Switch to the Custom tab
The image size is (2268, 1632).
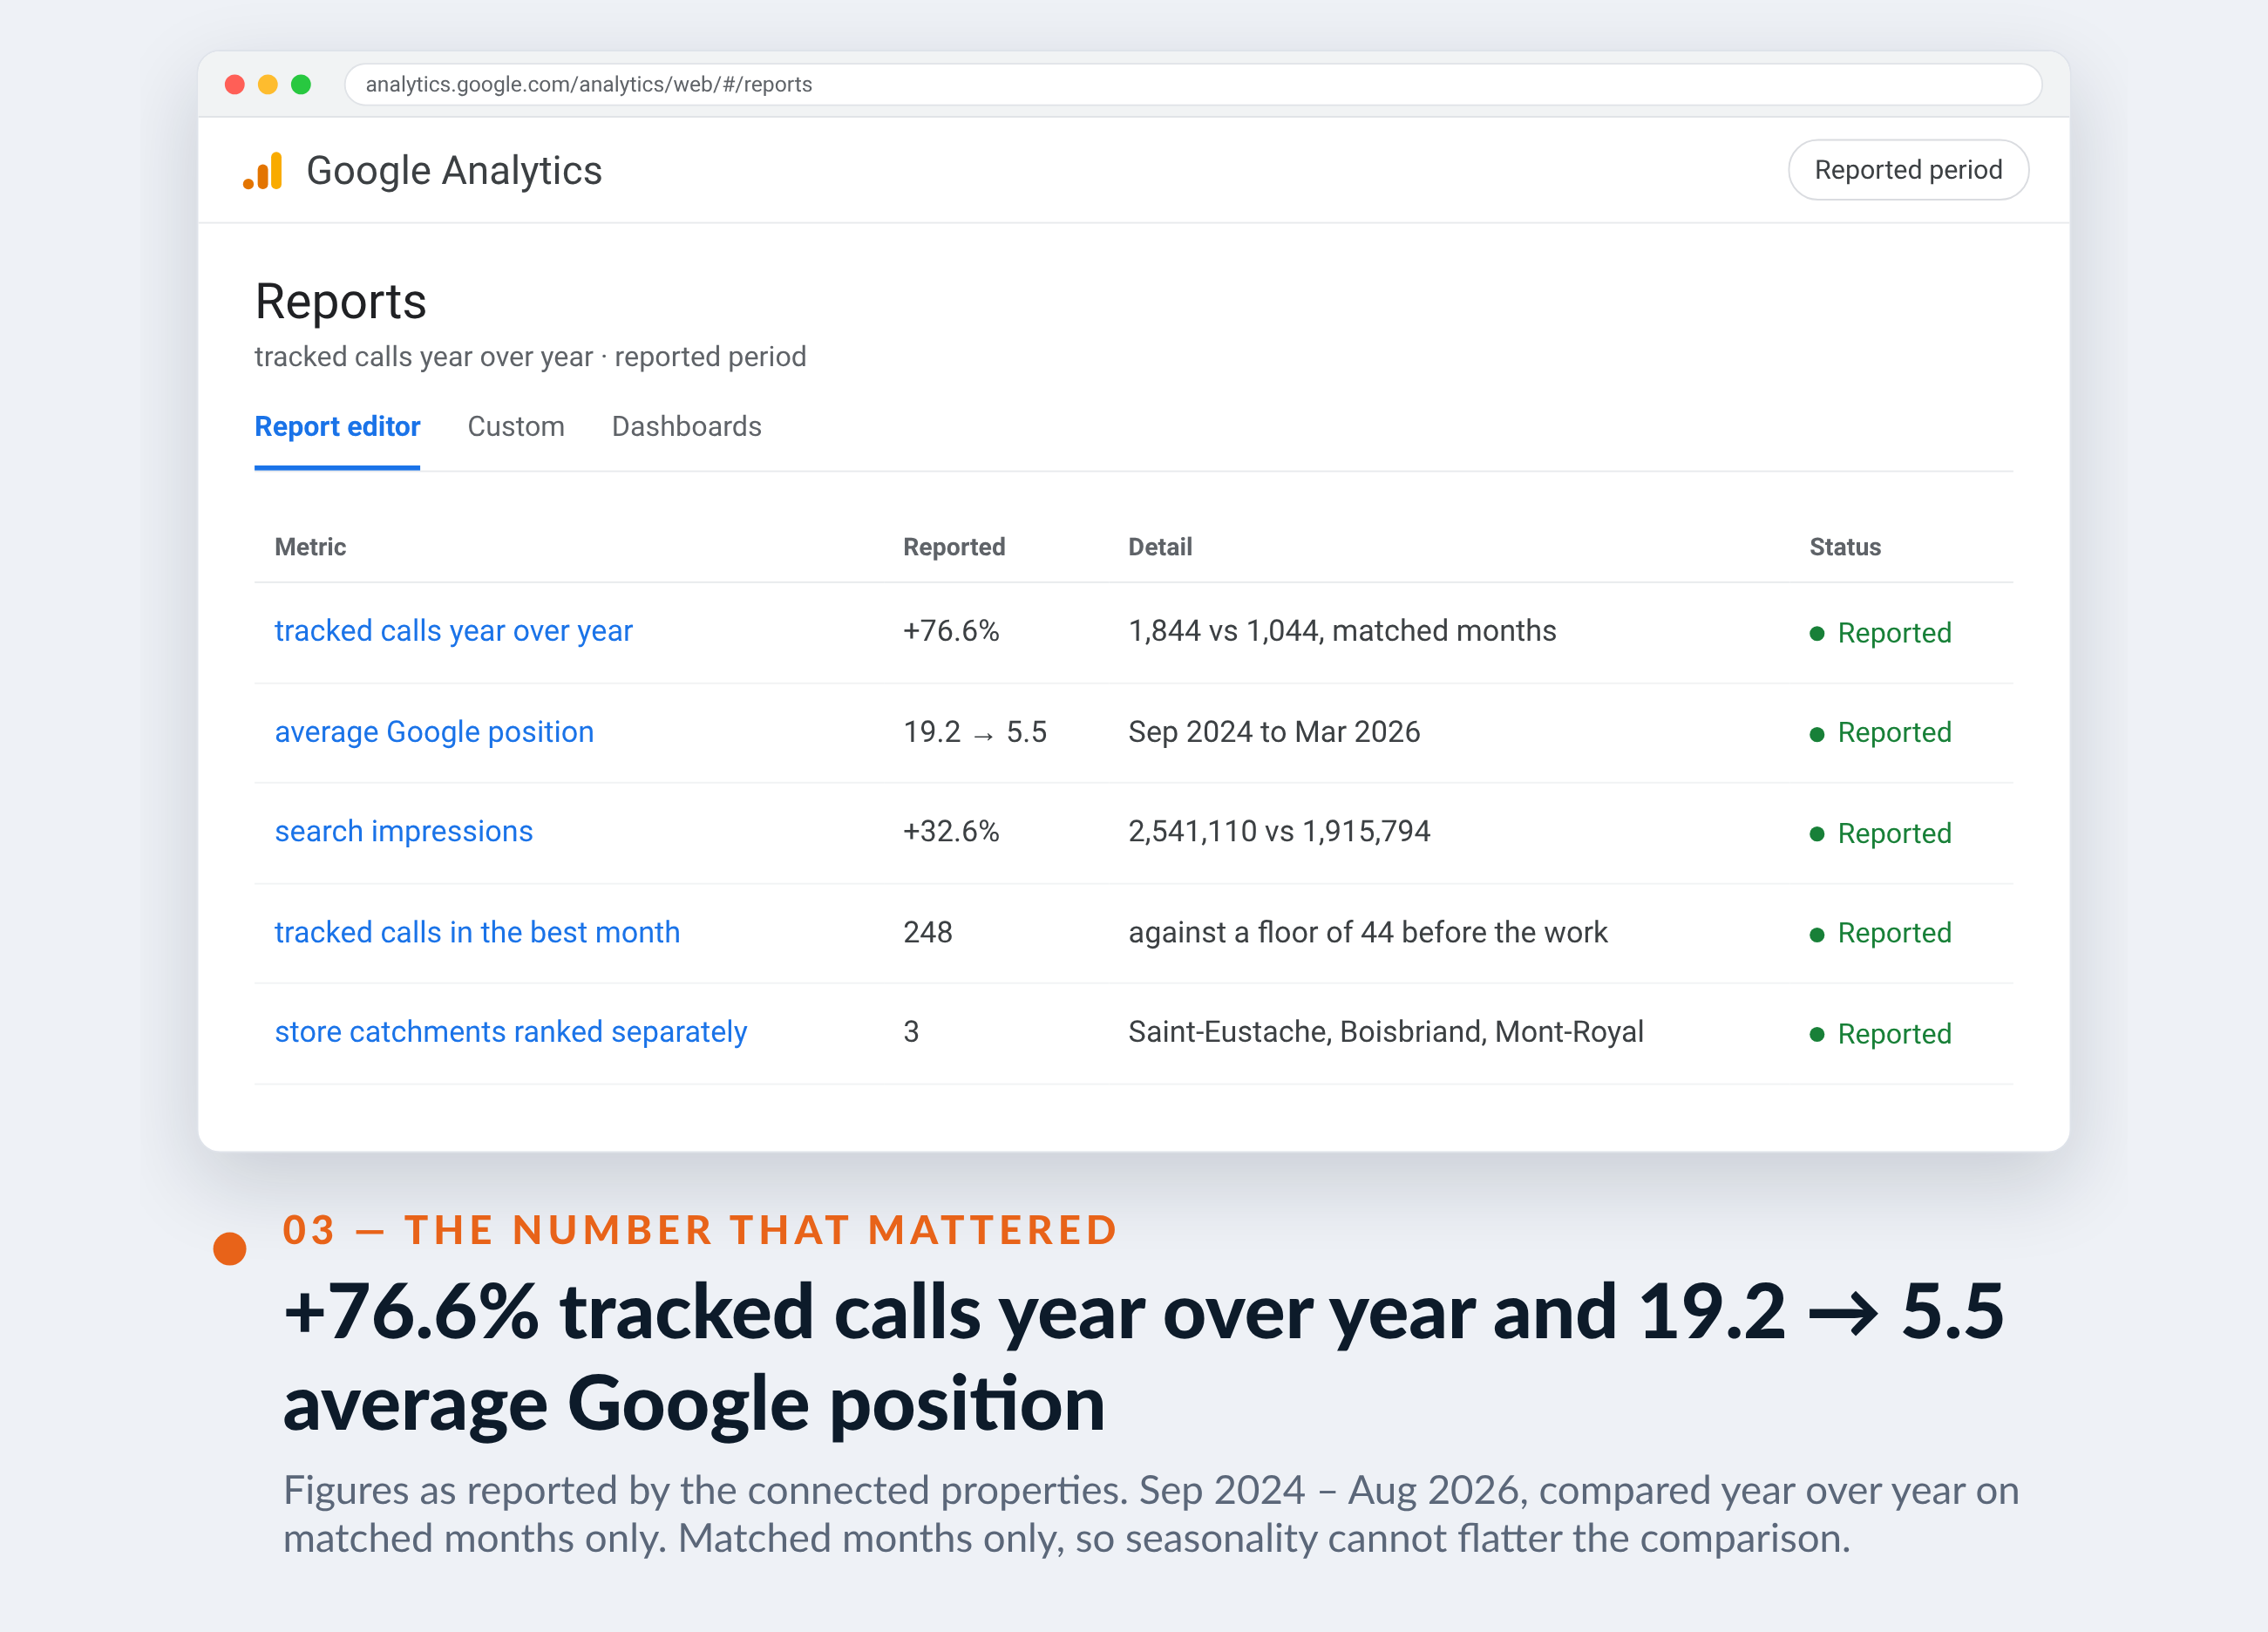point(516,427)
